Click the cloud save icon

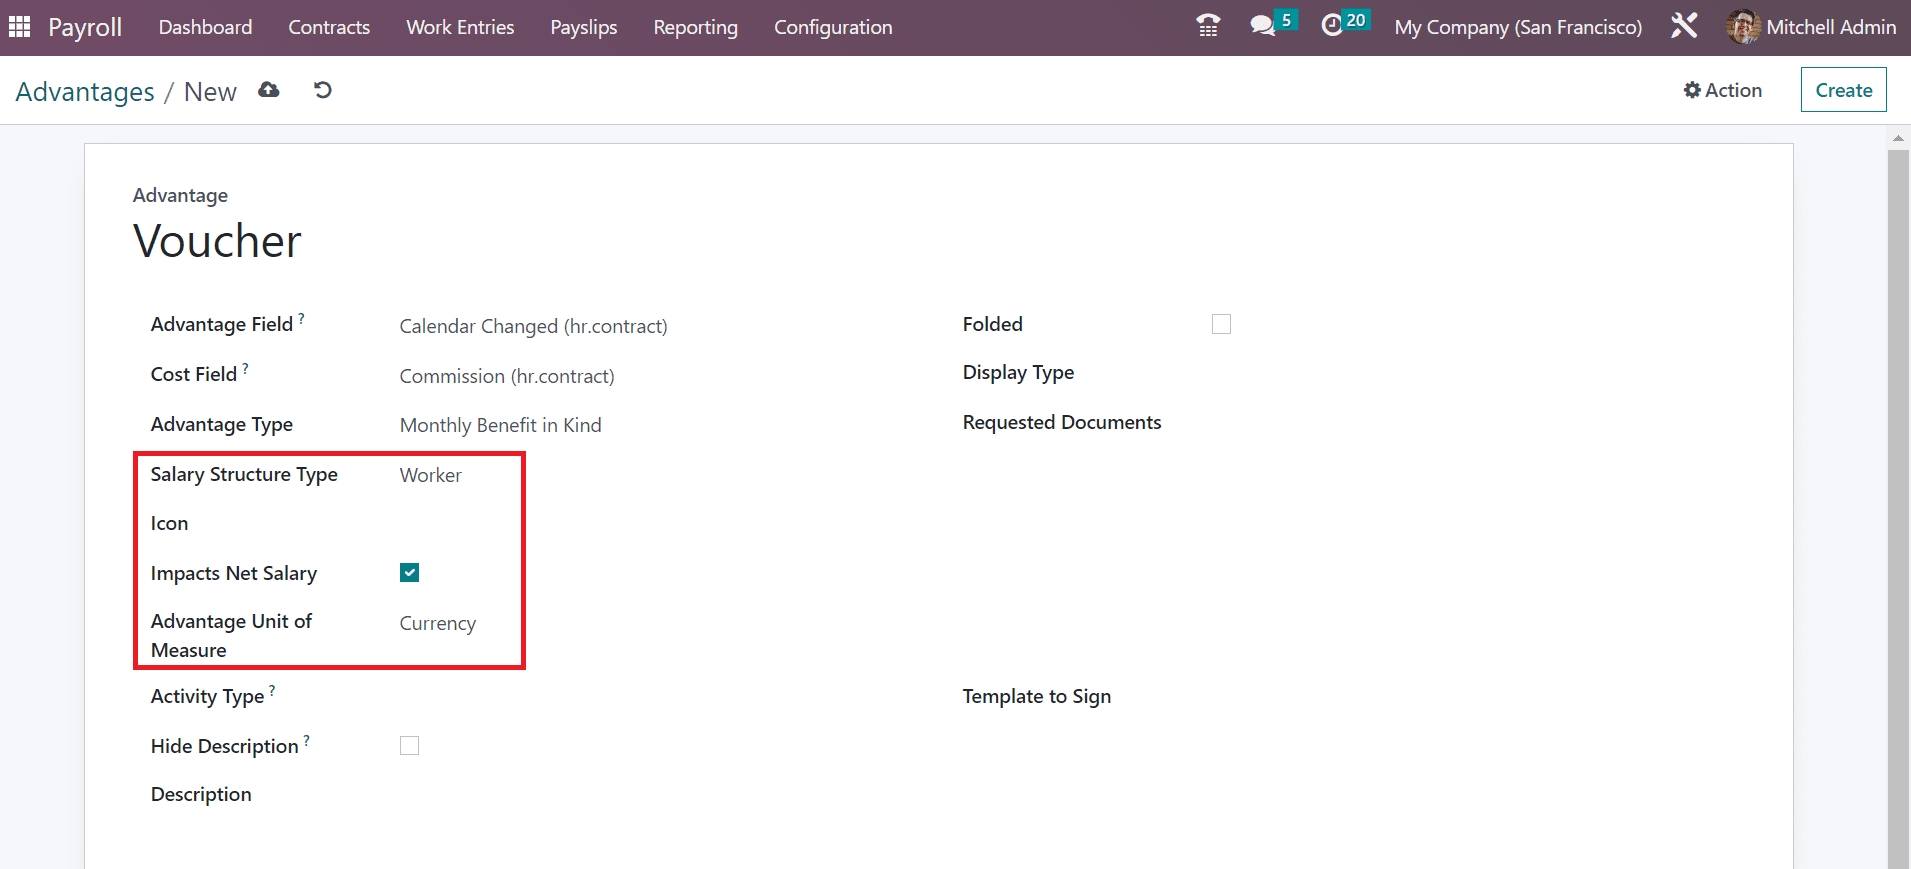pos(269,90)
